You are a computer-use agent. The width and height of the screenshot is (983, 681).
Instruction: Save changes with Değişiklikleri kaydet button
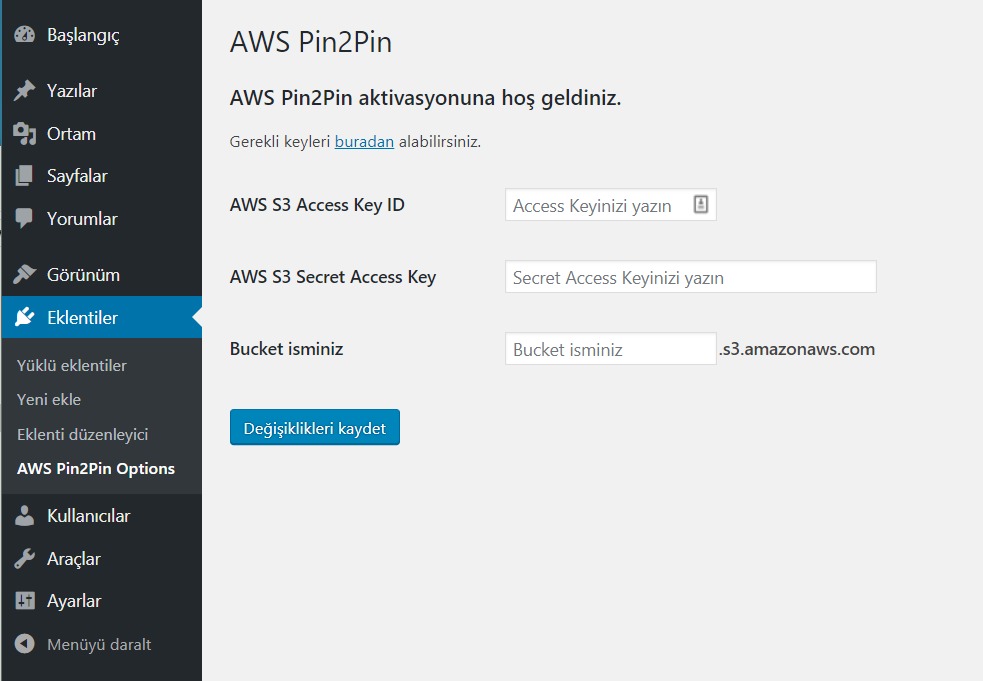click(315, 428)
